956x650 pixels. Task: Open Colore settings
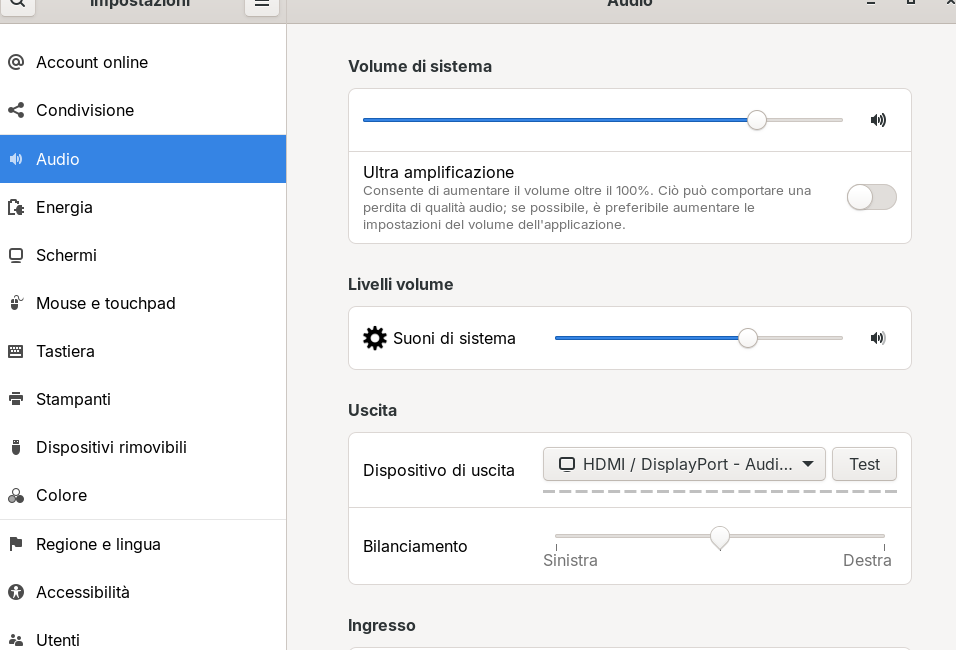(x=143, y=496)
